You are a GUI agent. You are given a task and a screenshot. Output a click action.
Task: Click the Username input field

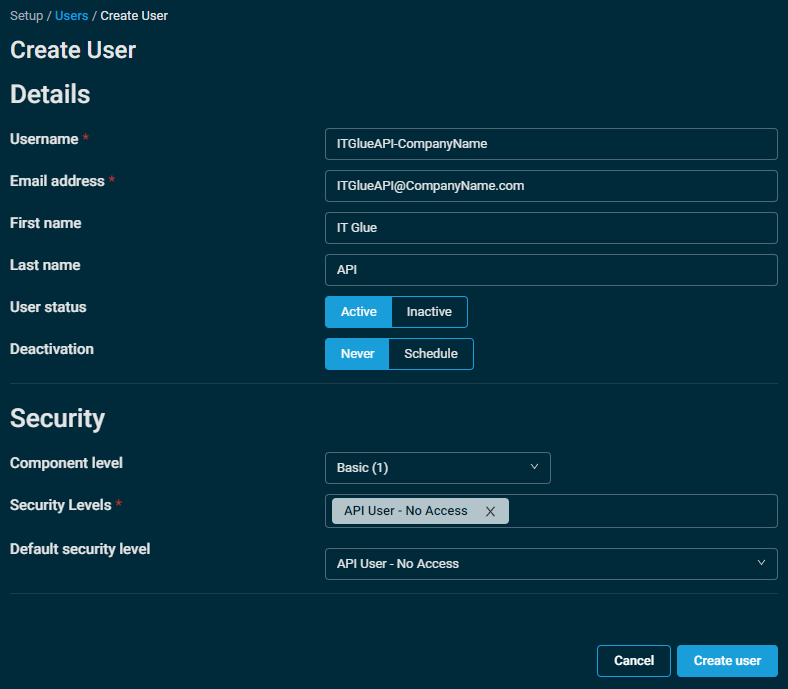[551, 144]
